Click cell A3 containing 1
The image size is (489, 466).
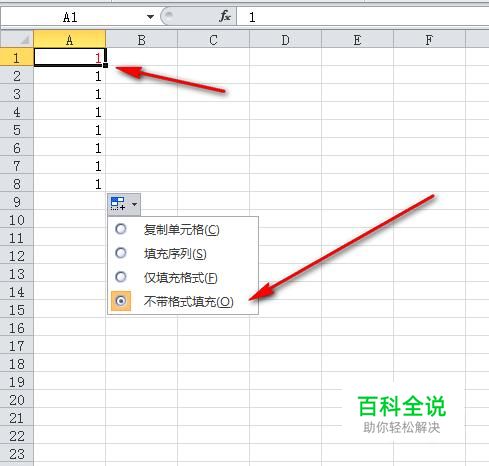tap(70, 94)
